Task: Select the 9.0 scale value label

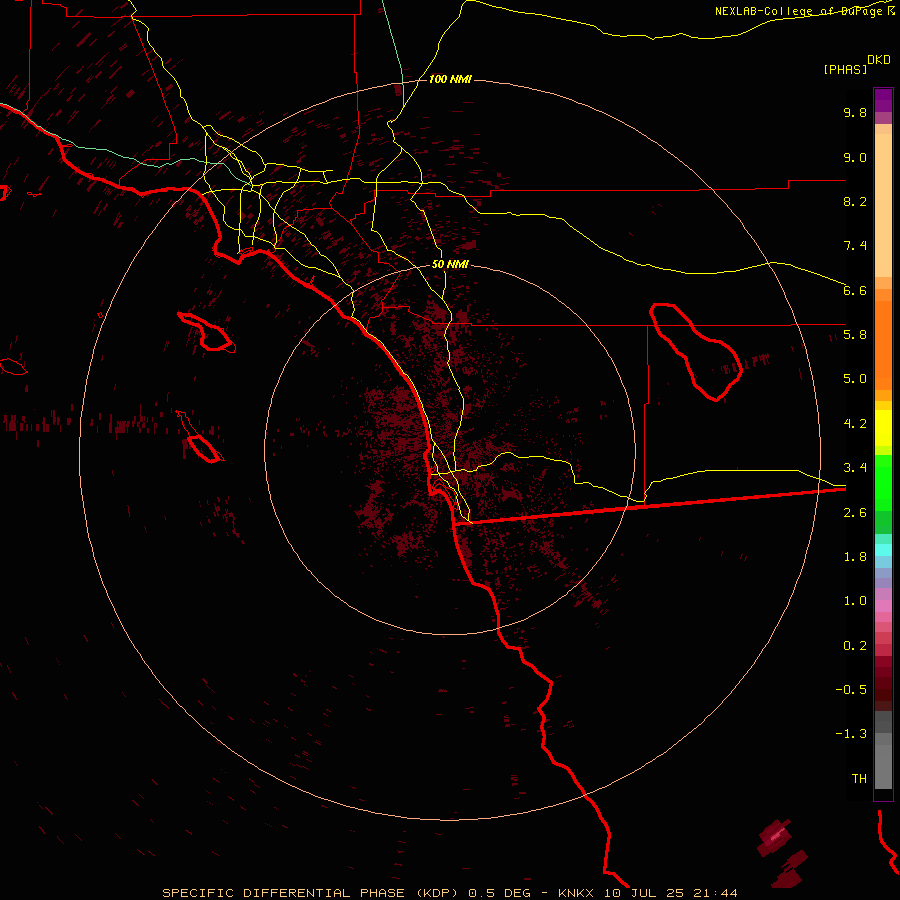Action: (855, 157)
